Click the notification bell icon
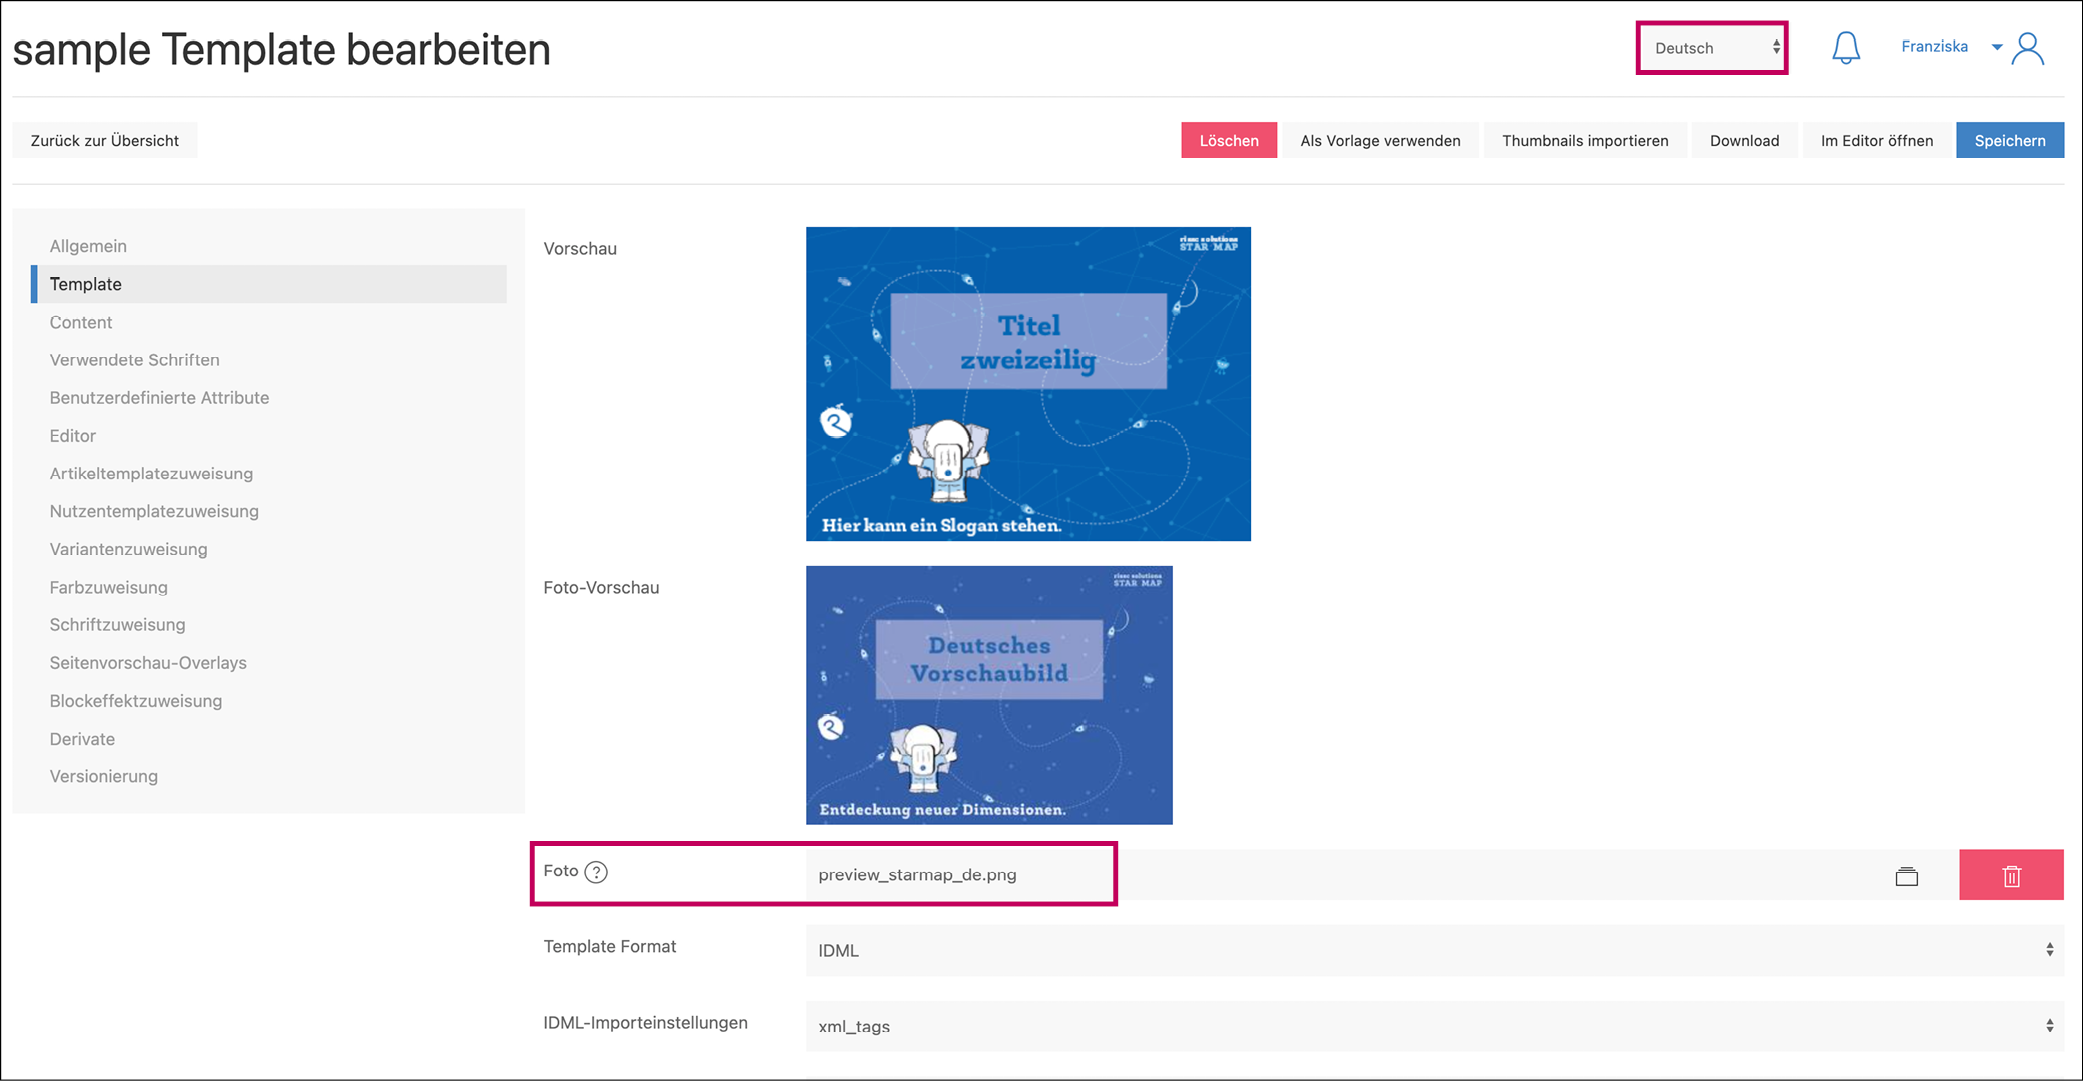The image size is (2083, 1081). pos(1845,48)
